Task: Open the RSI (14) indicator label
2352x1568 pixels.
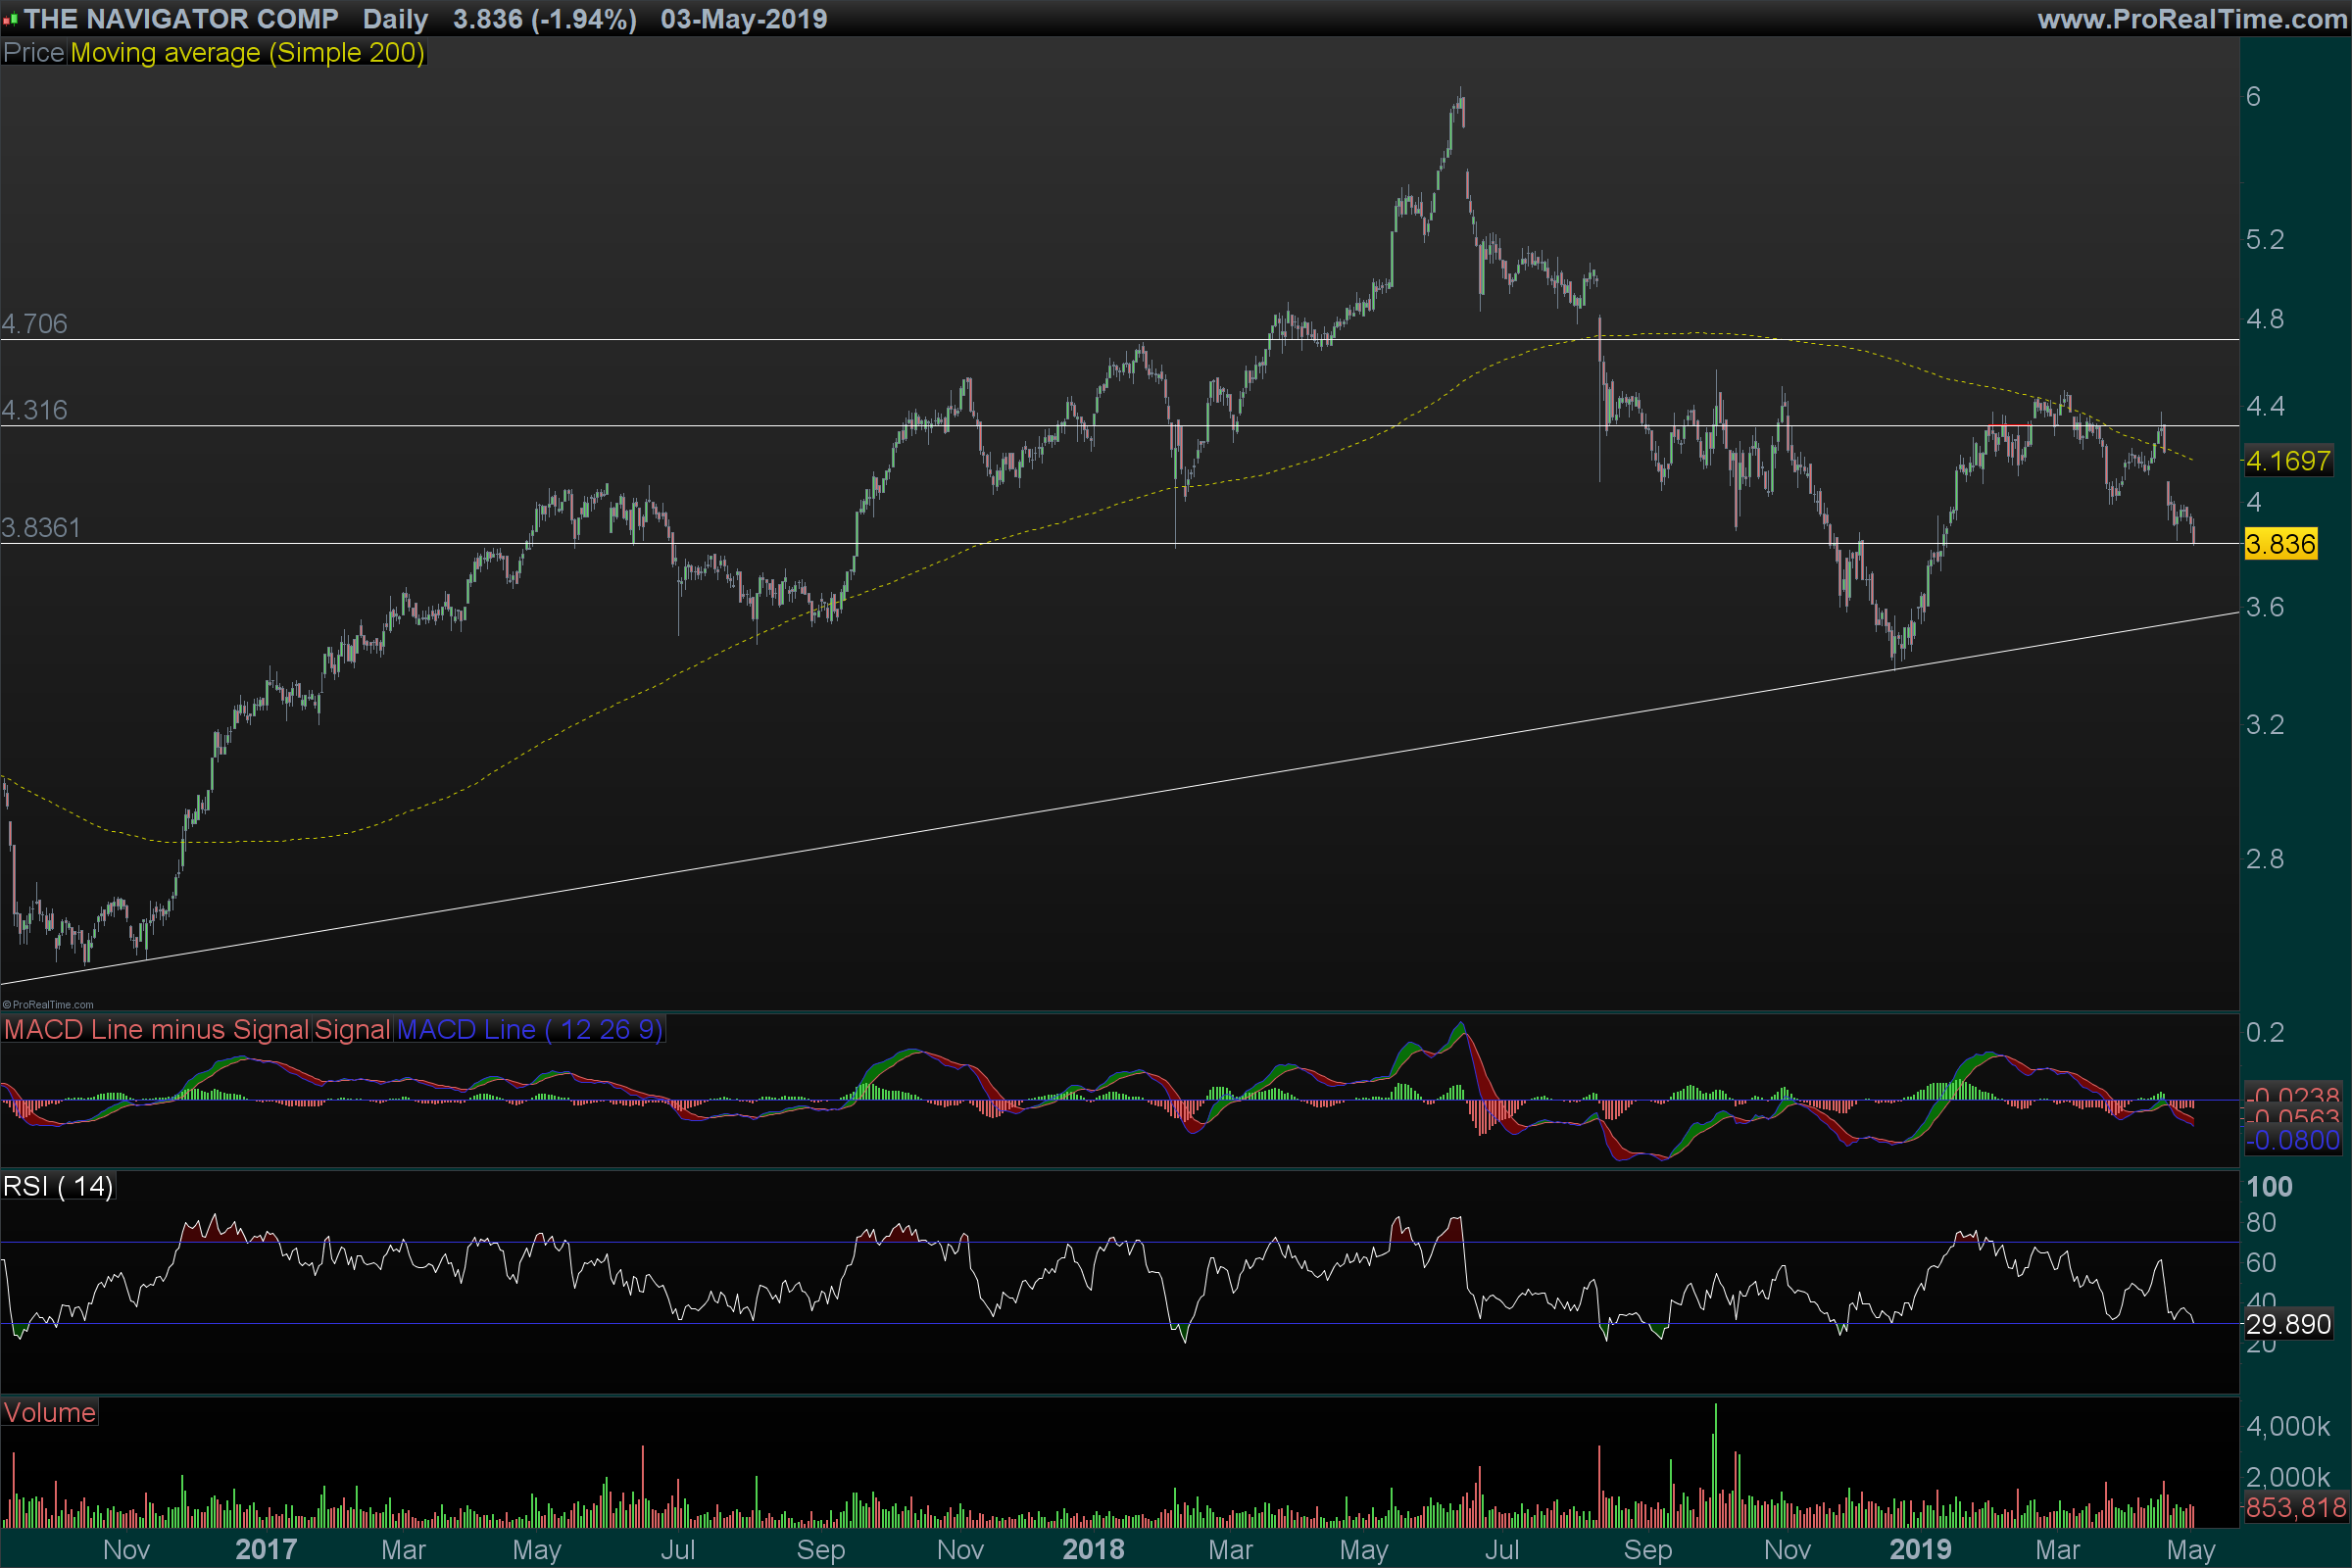Action: 58,1187
